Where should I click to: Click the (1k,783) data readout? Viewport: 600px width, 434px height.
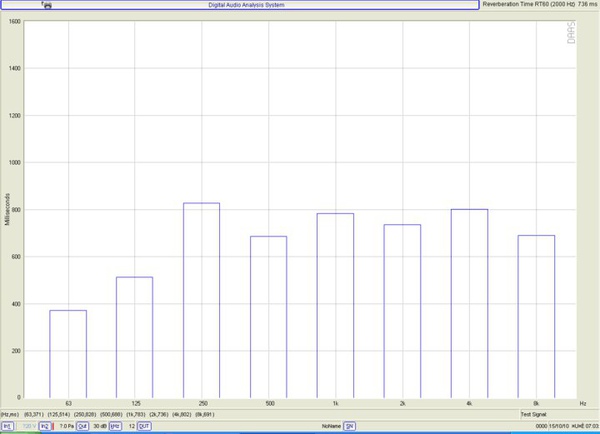pos(136,414)
